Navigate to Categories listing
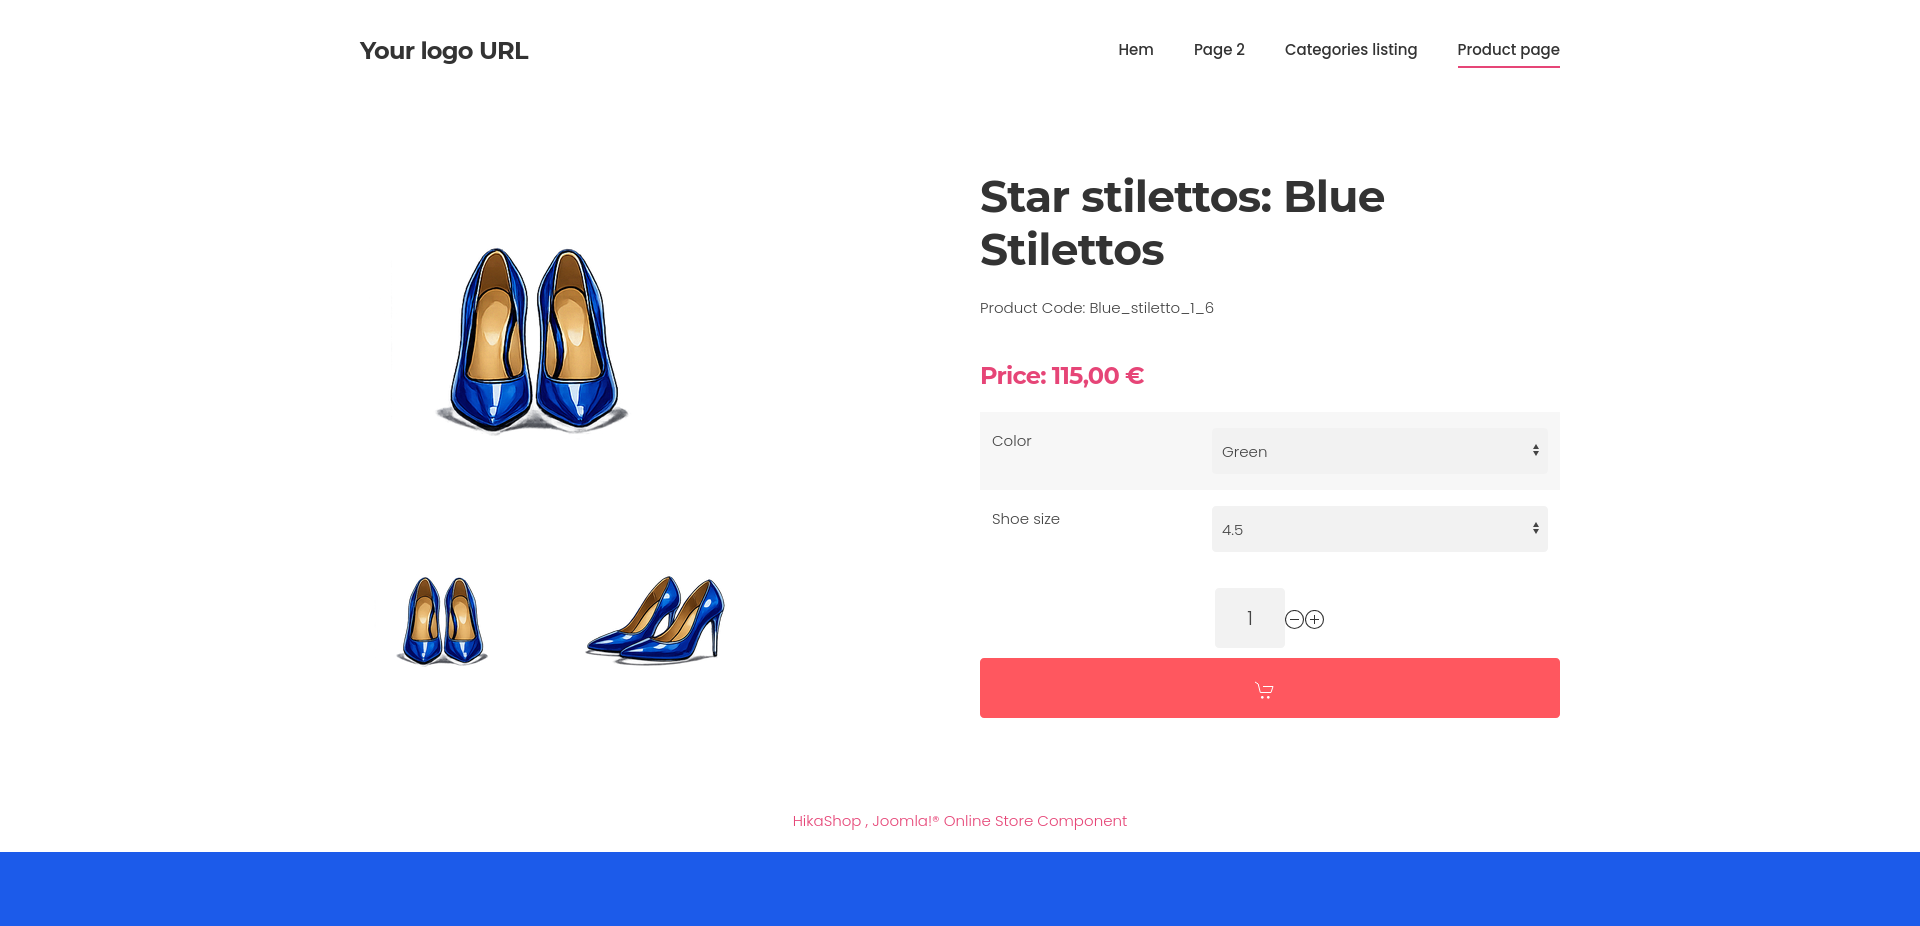Image resolution: width=1920 pixels, height=926 pixels. (1350, 50)
